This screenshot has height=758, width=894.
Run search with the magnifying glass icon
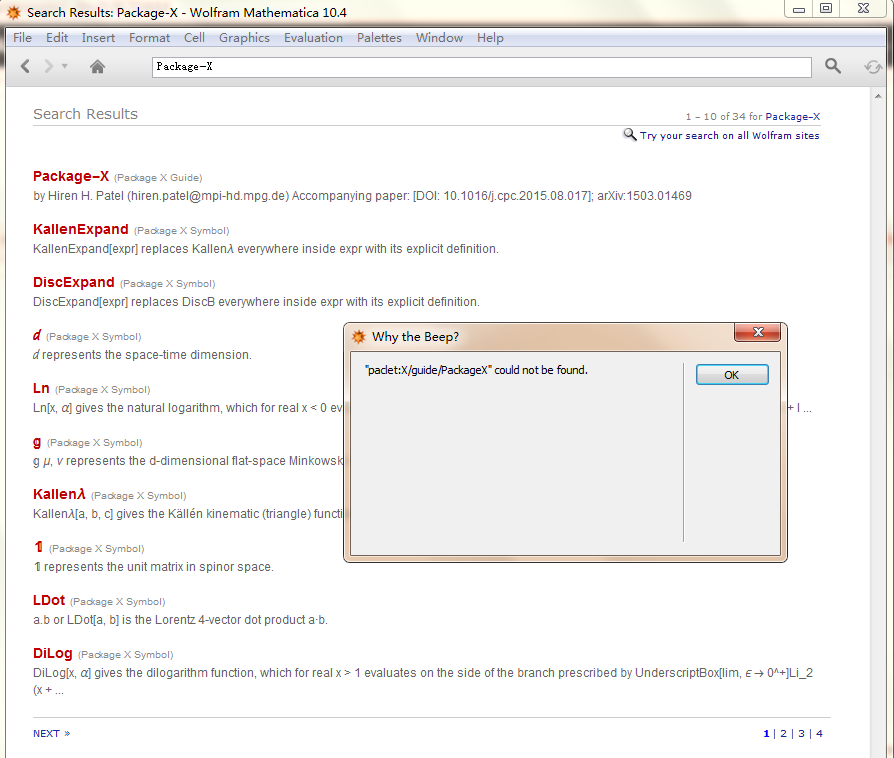click(x=832, y=66)
